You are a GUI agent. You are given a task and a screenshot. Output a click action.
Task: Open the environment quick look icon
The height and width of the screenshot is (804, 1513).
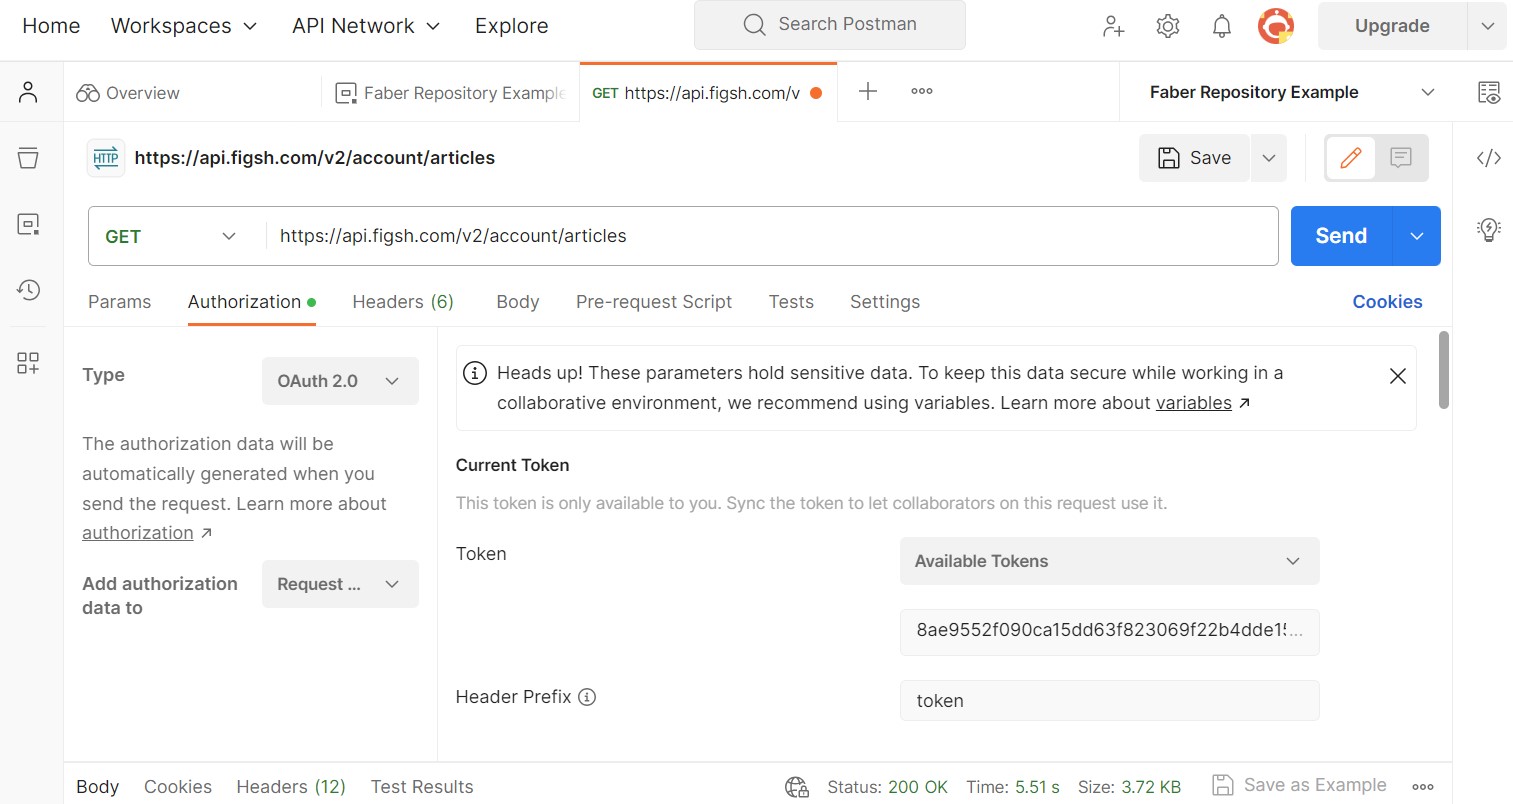[1489, 92]
